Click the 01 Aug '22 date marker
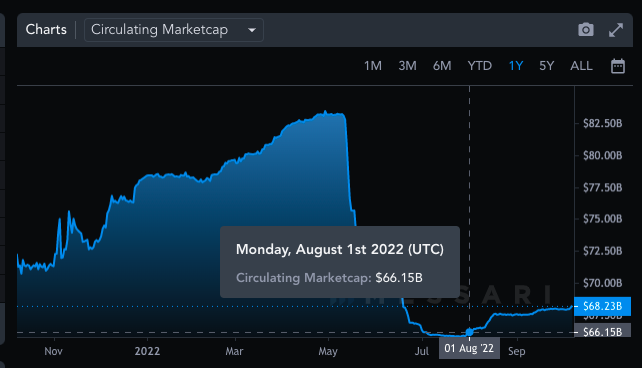The image size is (642, 368). (469, 348)
